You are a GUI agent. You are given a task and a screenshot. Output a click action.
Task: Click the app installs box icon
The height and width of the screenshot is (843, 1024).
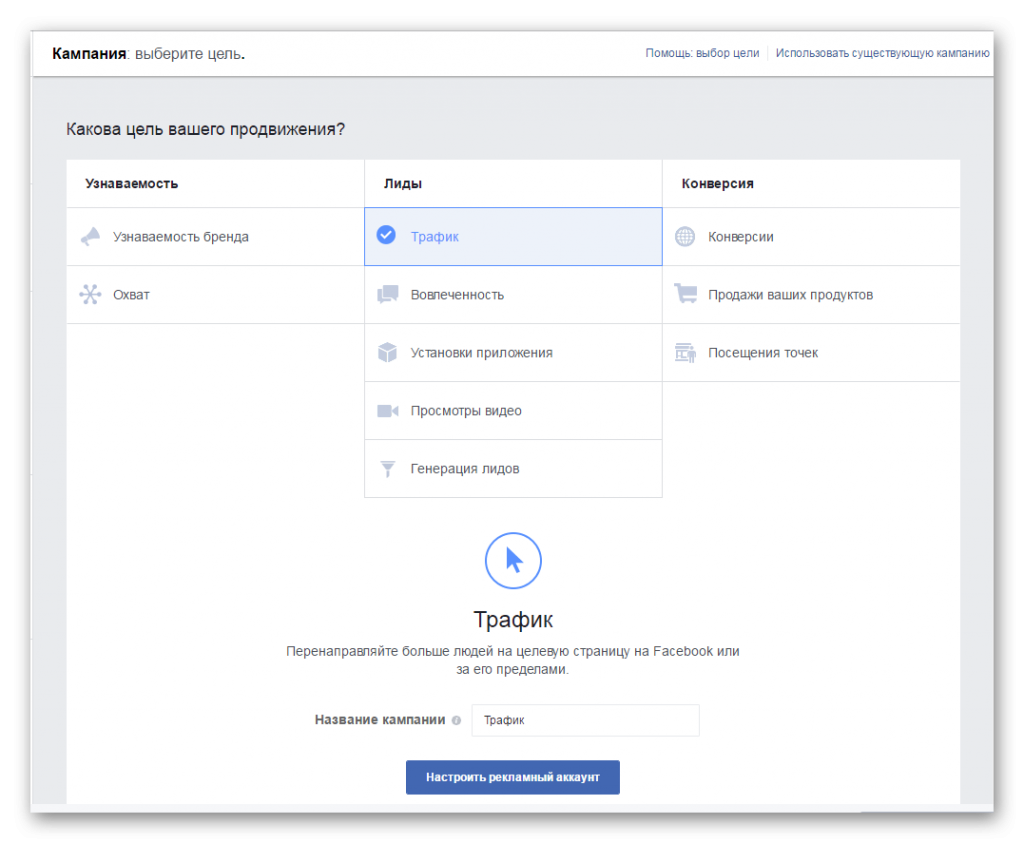[x=387, y=353]
